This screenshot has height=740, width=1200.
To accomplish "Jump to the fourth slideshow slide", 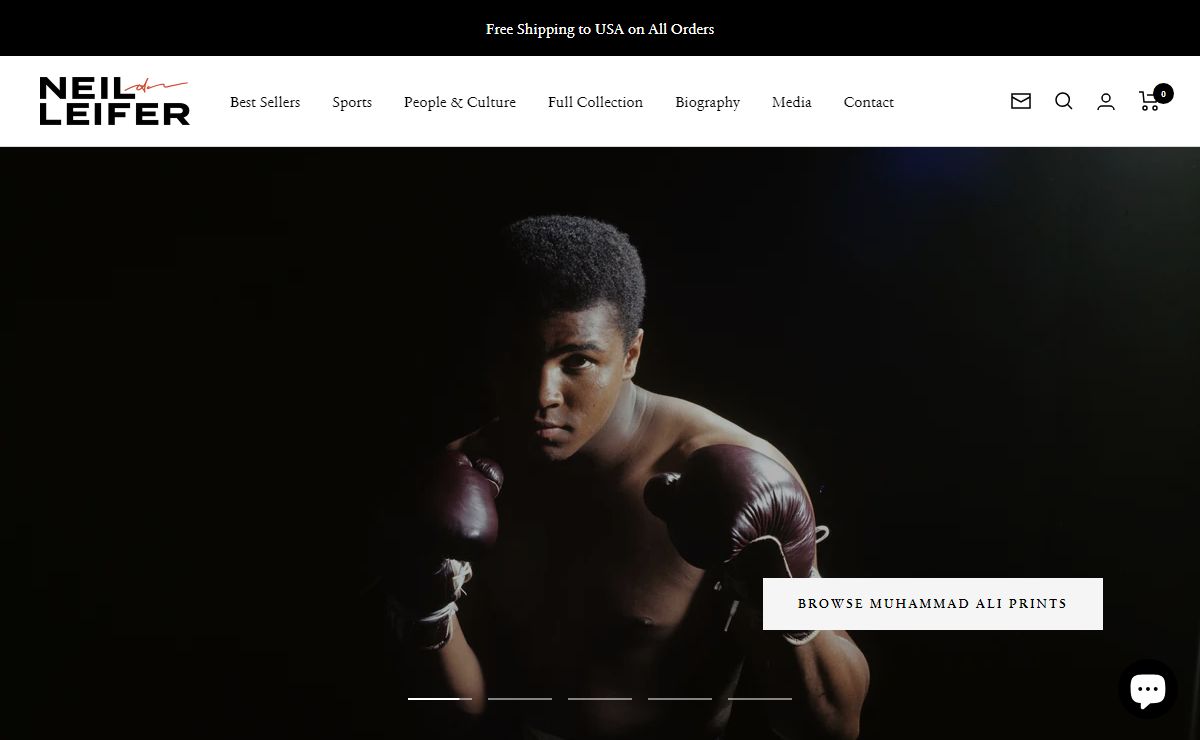I will (680, 698).
